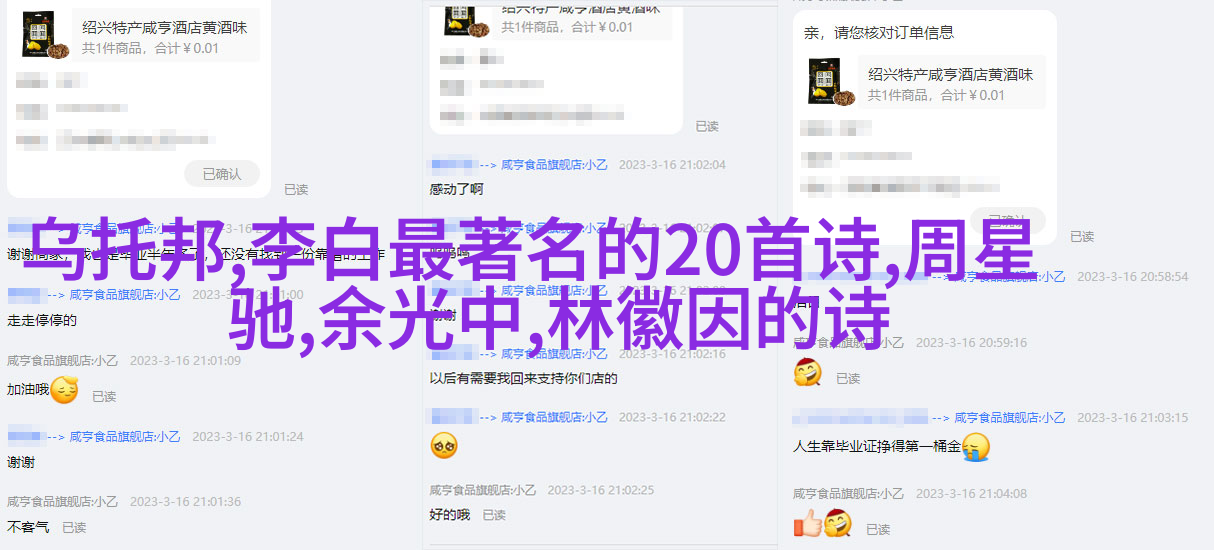Click the thinking emoji sent at 20:59:14

click(x=807, y=373)
